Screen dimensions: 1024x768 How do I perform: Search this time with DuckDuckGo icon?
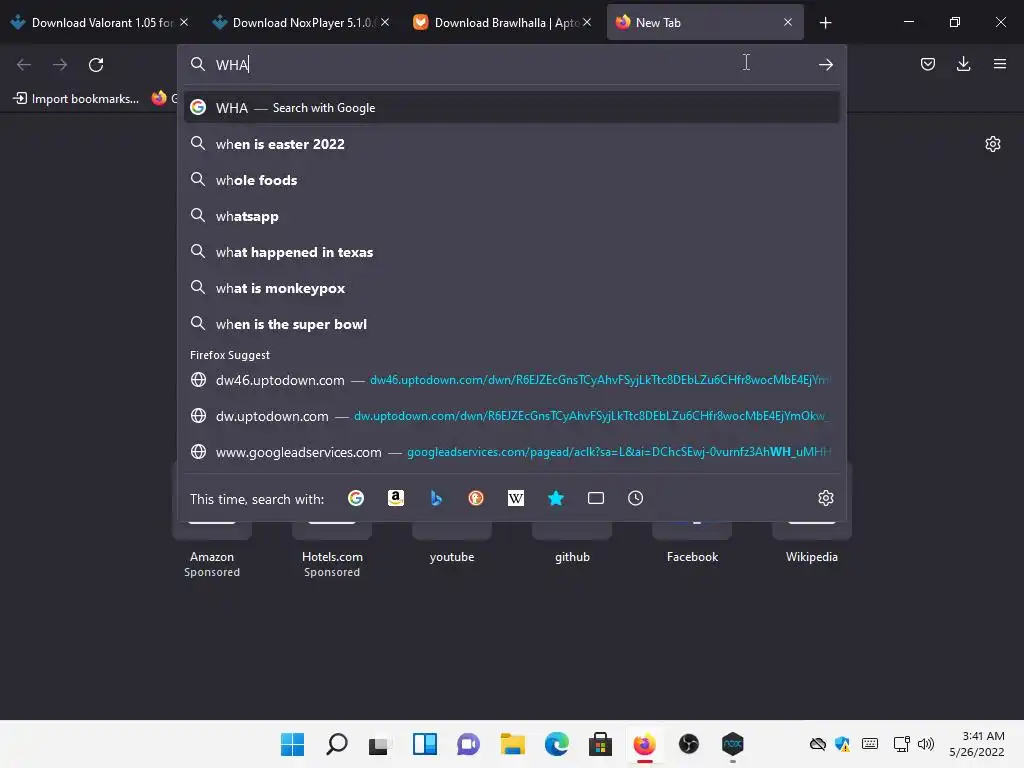click(x=475, y=498)
